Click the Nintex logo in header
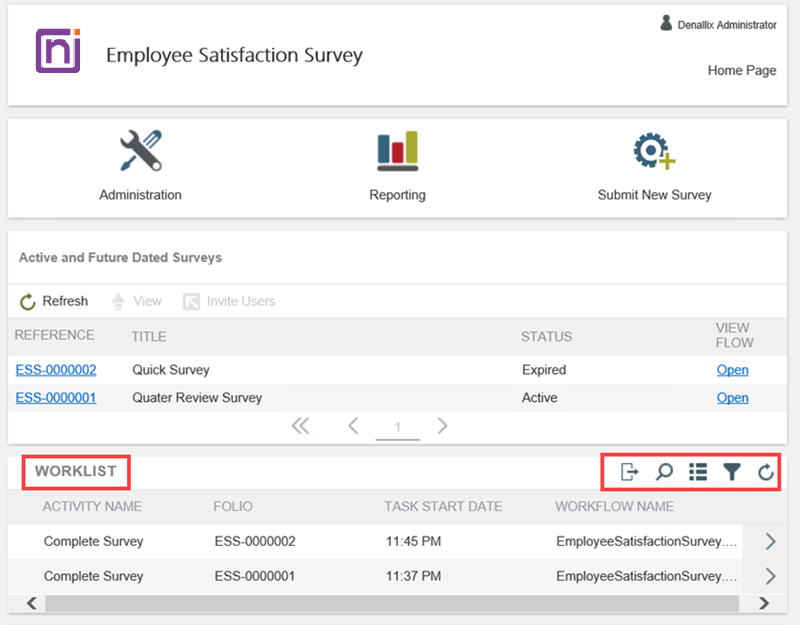The width and height of the screenshot is (800, 625). pos(57,50)
